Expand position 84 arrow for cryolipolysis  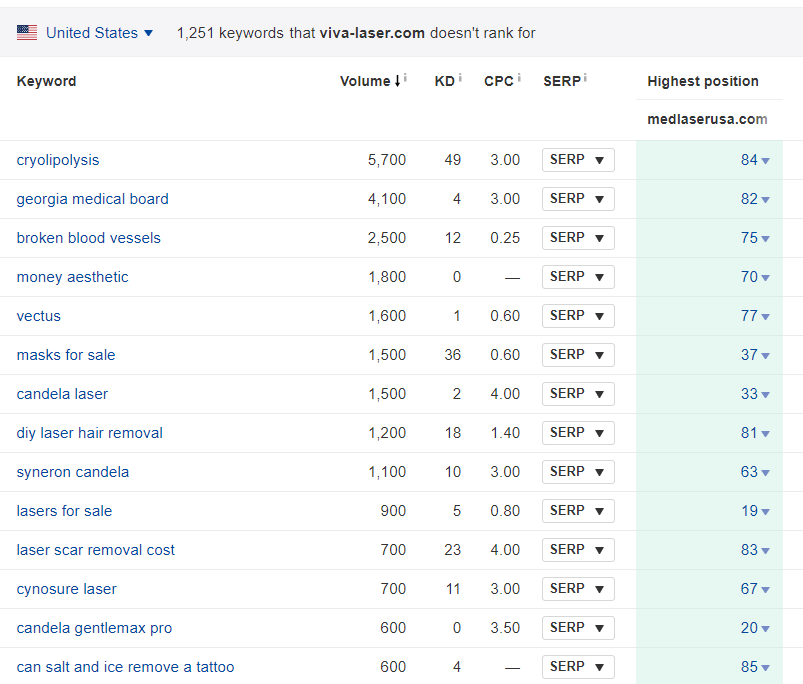tap(765, 161)
